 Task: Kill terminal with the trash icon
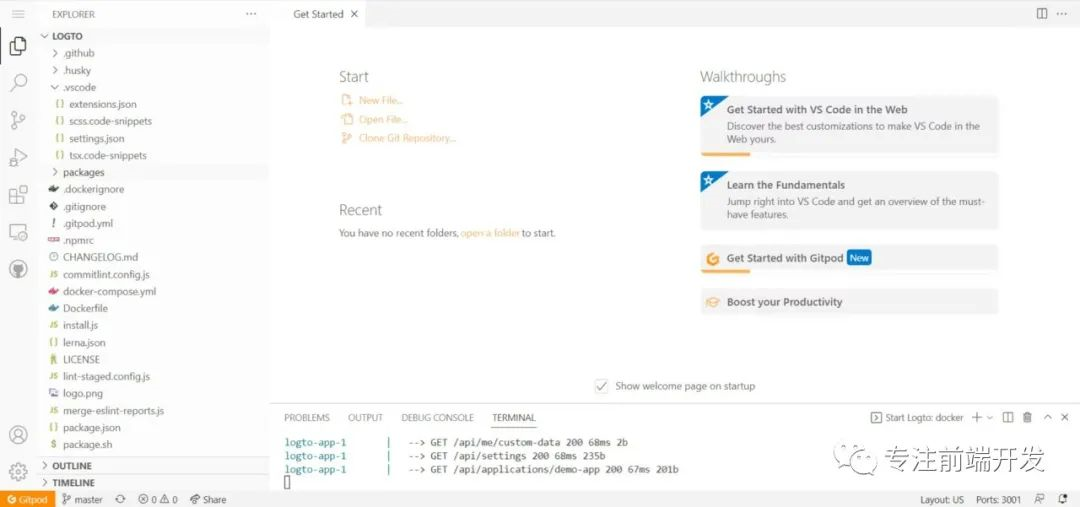tap(1027, 417)
